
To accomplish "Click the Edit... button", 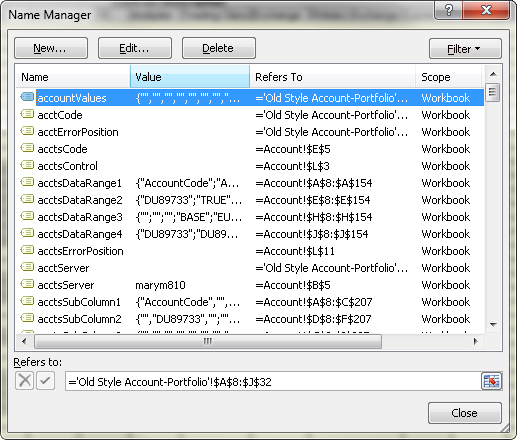I will 135,48.
